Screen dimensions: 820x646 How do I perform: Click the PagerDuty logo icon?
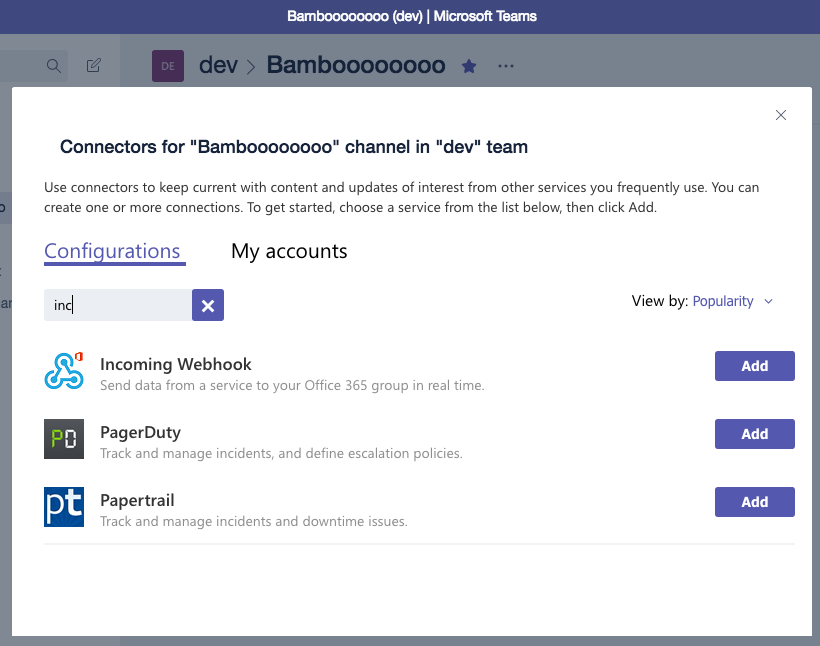[x=64, y=439]
